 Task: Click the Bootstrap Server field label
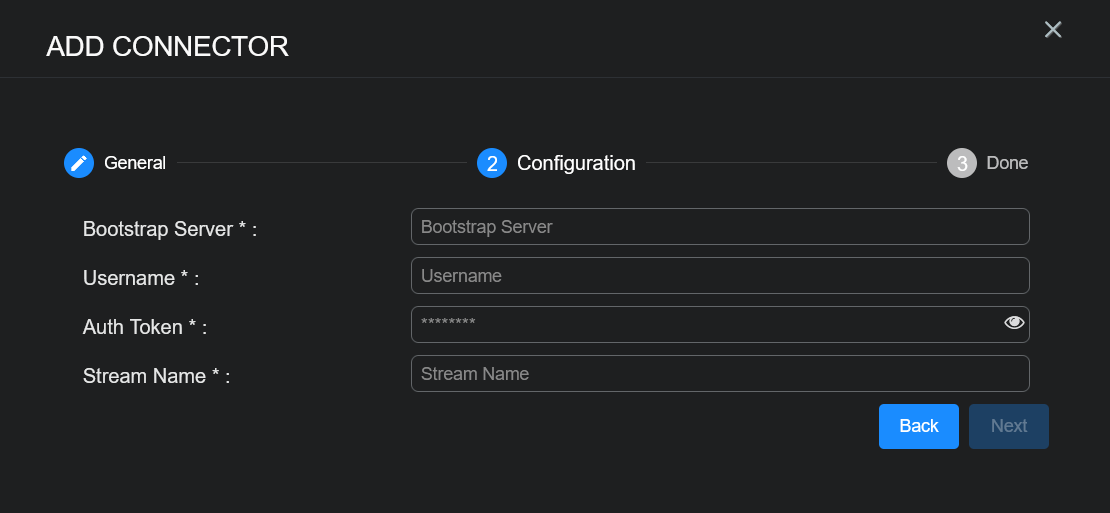pyautogui.click(x=170, y=229)
